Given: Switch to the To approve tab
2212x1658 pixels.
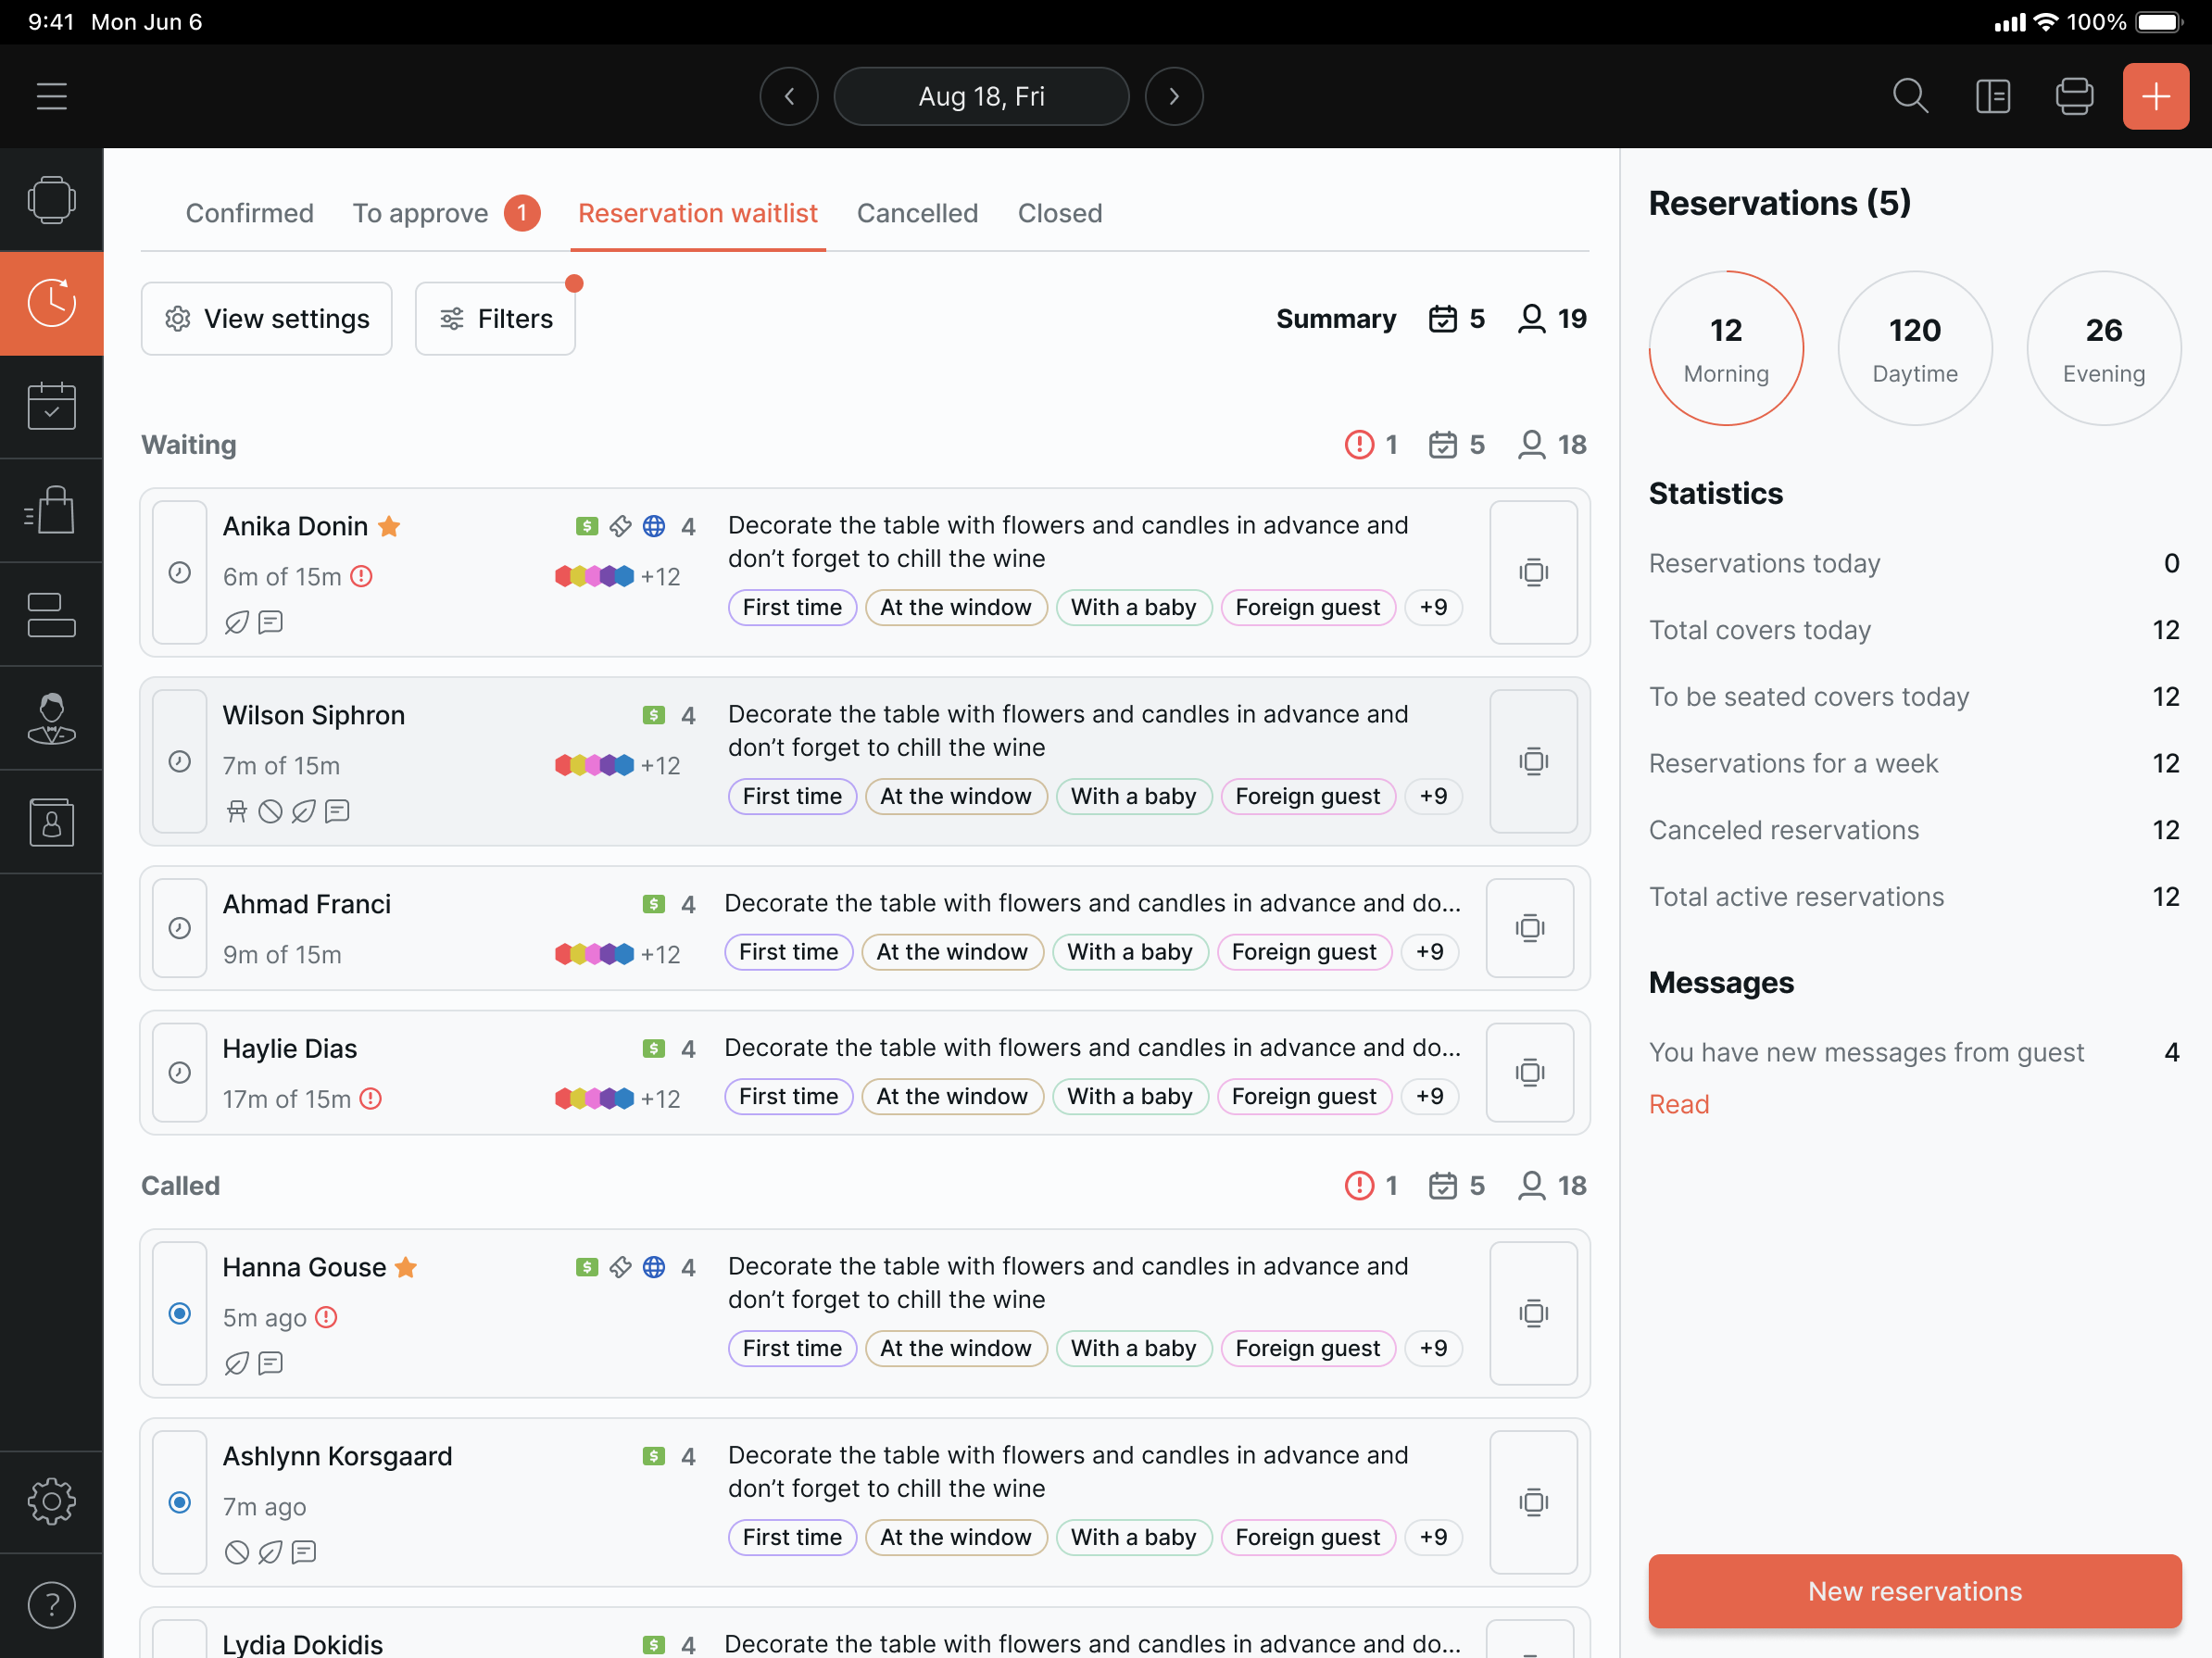Looking at the screenshot, I should pyautogui.click(x=446, y=213).
